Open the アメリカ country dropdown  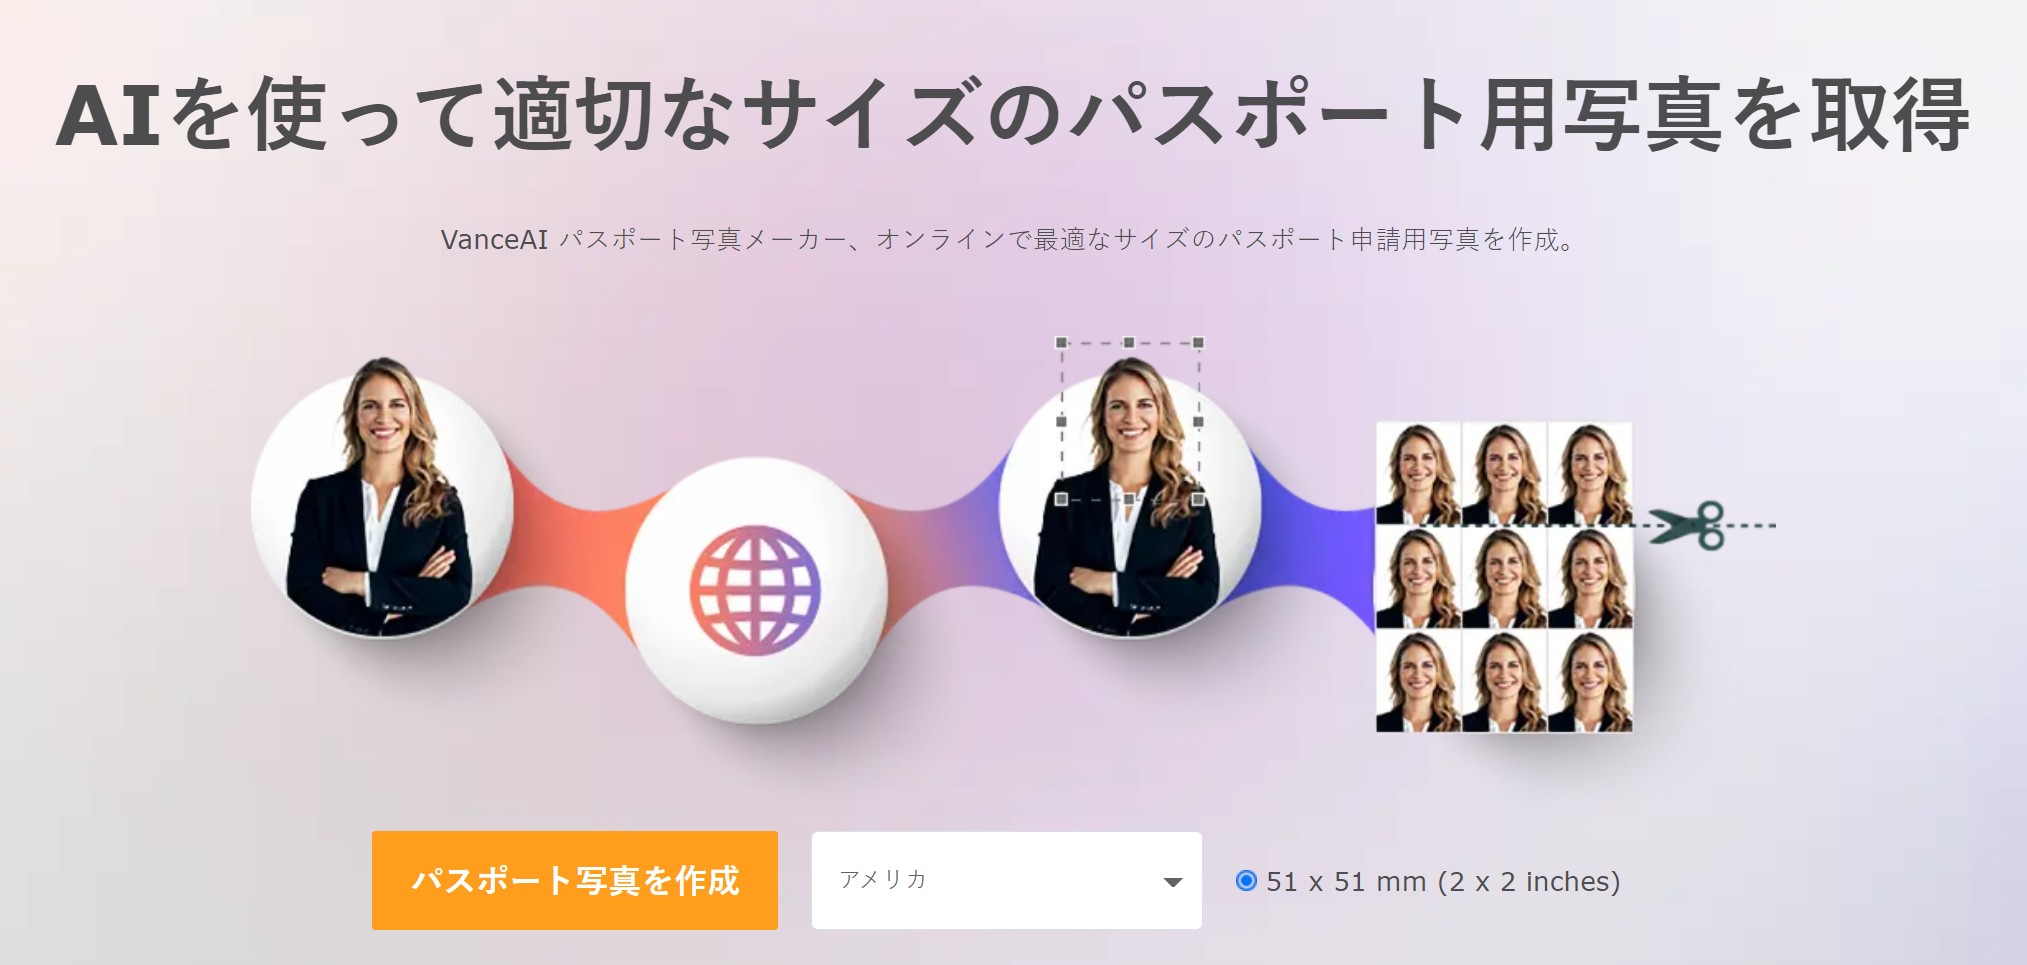pyautogui.click(x=1006, y=880)
